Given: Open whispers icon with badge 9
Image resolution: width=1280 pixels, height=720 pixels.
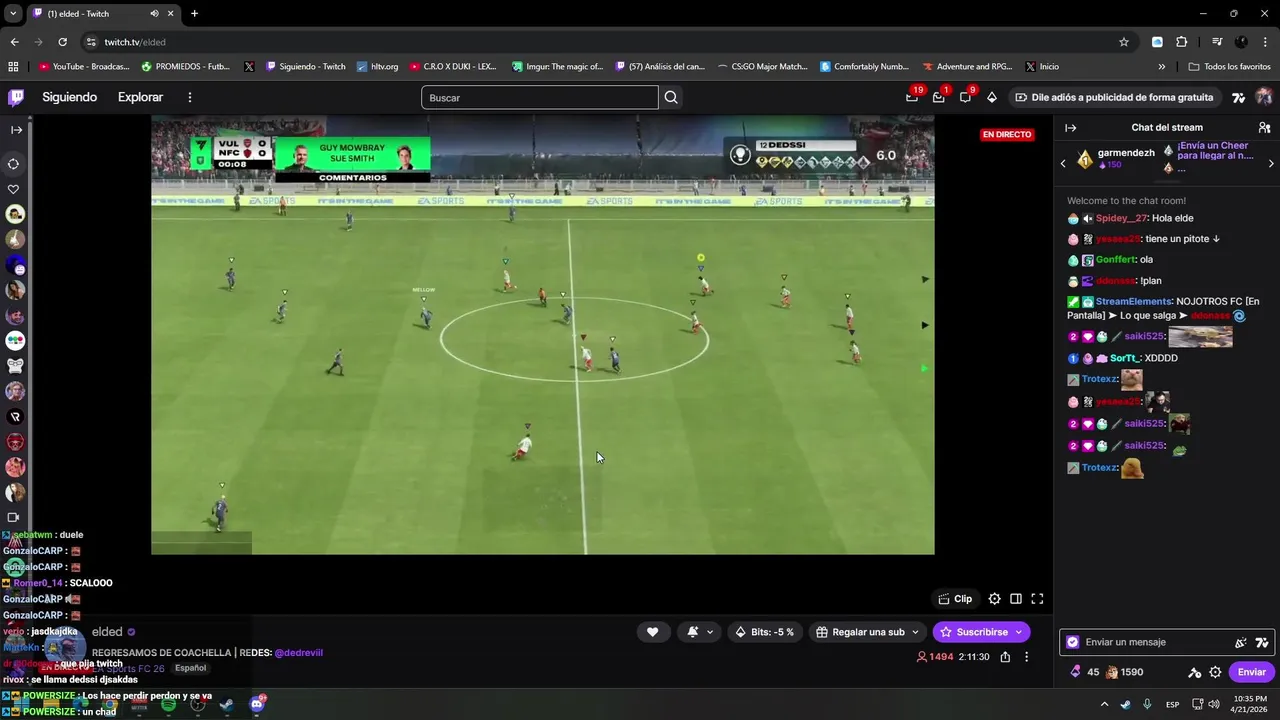Looking at the screenshot, I should (965, 97).
